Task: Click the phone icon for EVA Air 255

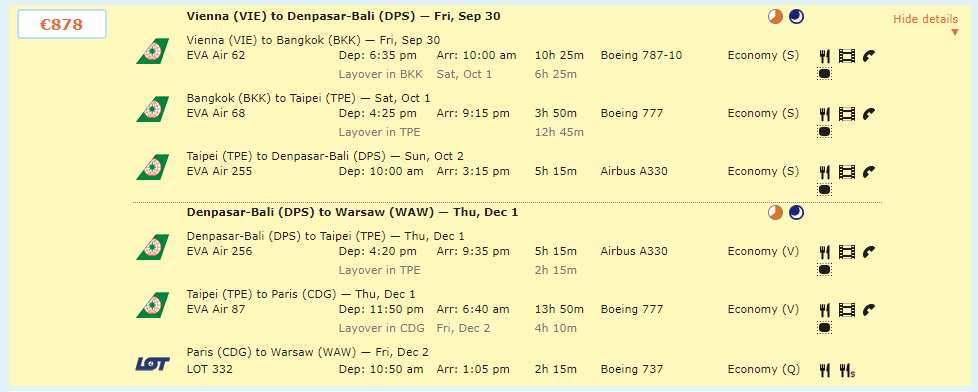Action: 869,172
